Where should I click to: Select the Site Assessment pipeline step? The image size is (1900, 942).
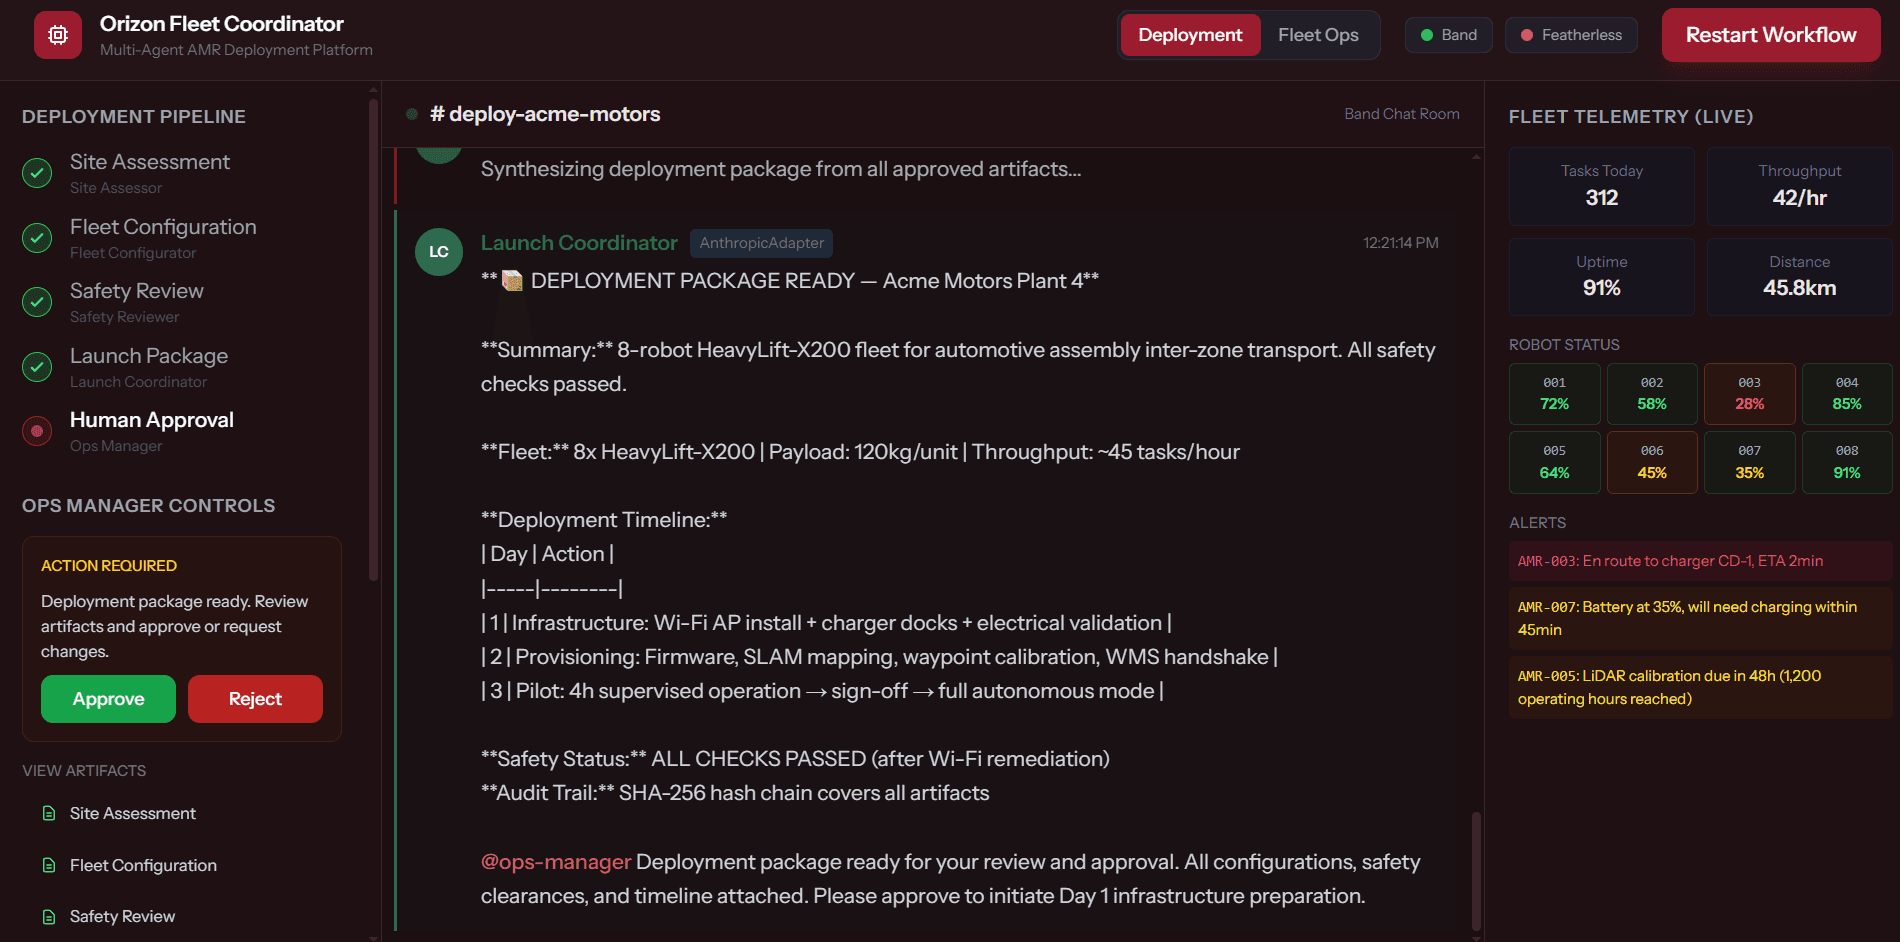tap(182, 173)
